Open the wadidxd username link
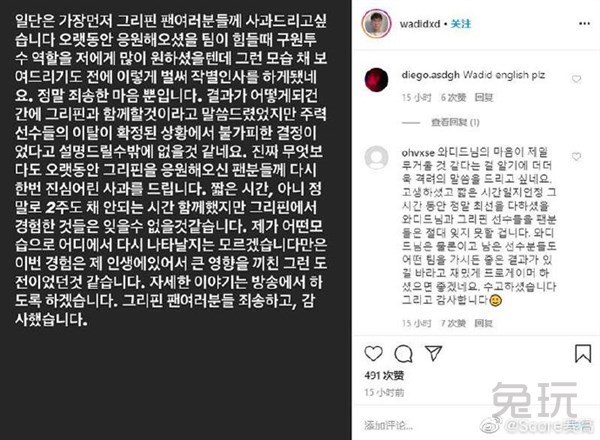The height and width of the screenshot is (440, 600). [x=420, y=24]
